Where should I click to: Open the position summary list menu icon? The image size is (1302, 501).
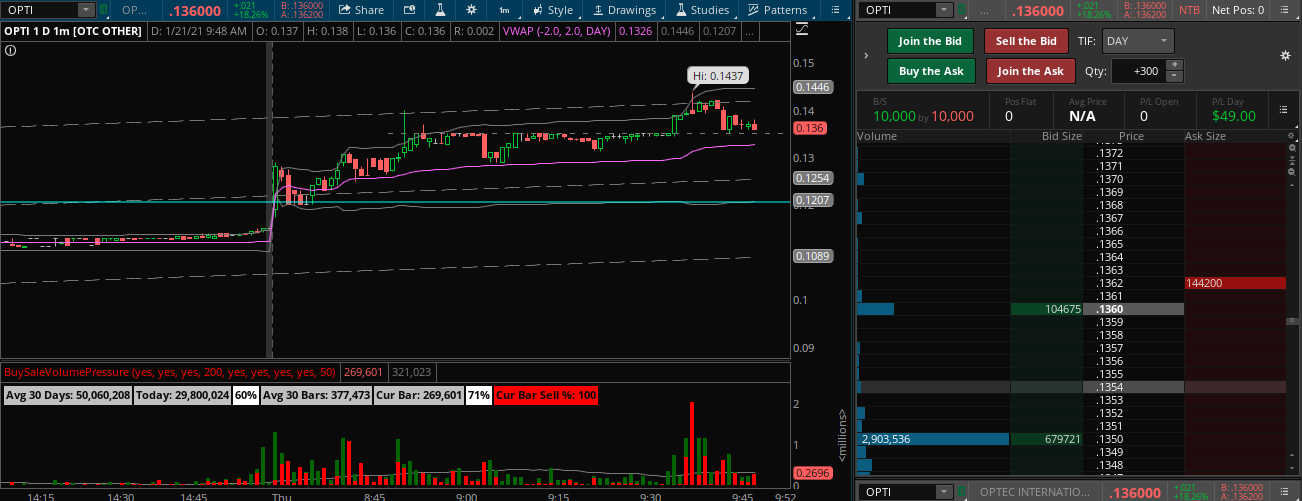point(1284,109)
